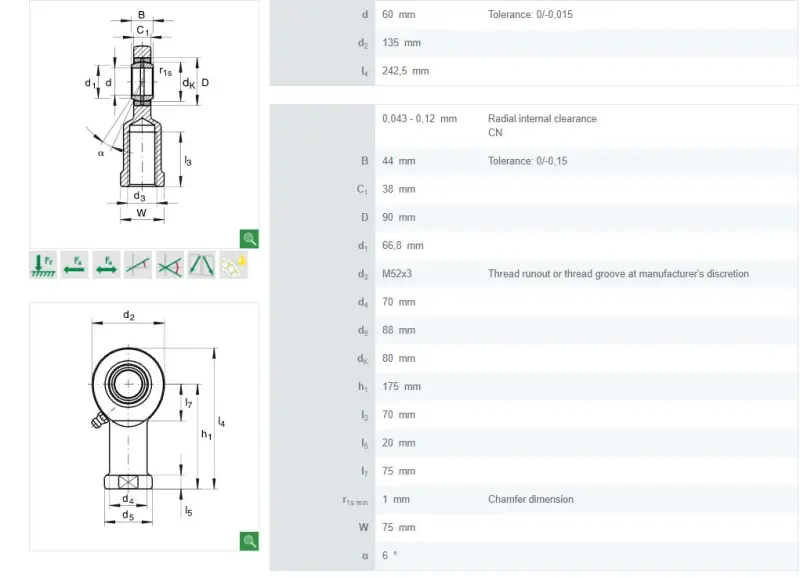Click the M52x3 thread value
The width and height of the screenshot is (800, 578).
(x=397, y=274)
